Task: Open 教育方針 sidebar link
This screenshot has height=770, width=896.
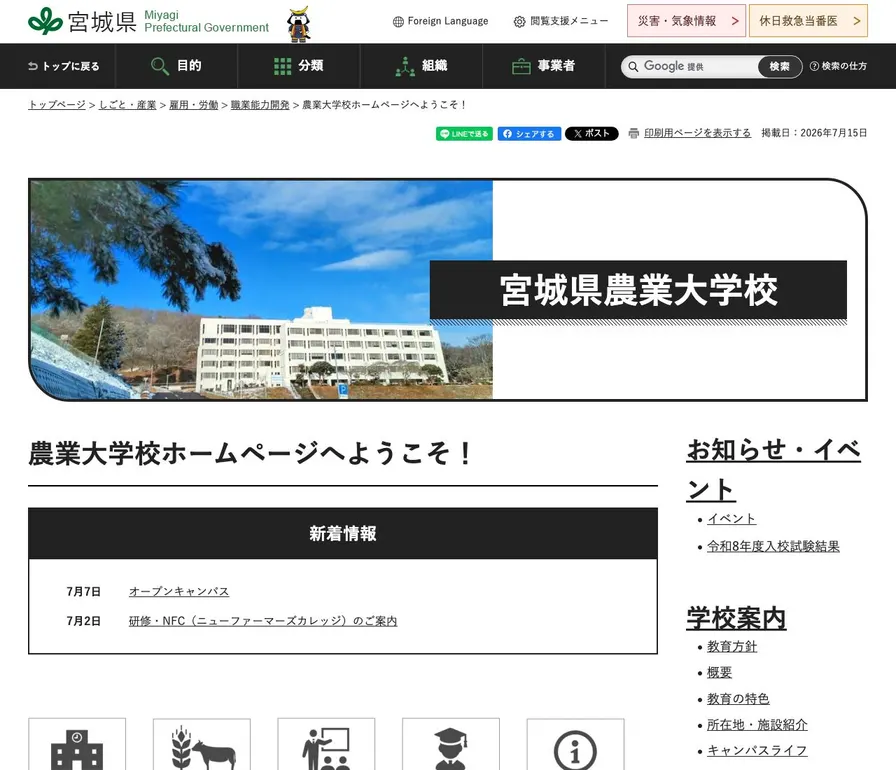Action: tap(731, 647)
